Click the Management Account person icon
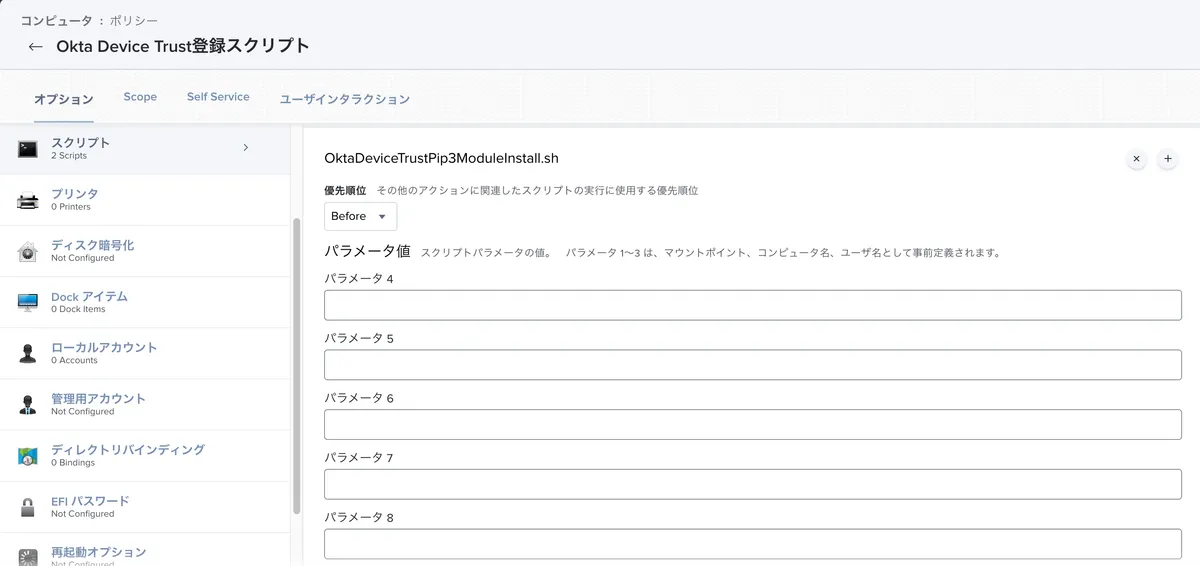1200x566 pixels. tap(27, 404)
